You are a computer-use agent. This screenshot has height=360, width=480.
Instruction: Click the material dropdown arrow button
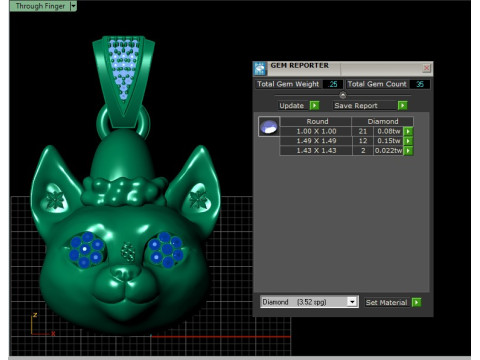click(x=352, y=302)
